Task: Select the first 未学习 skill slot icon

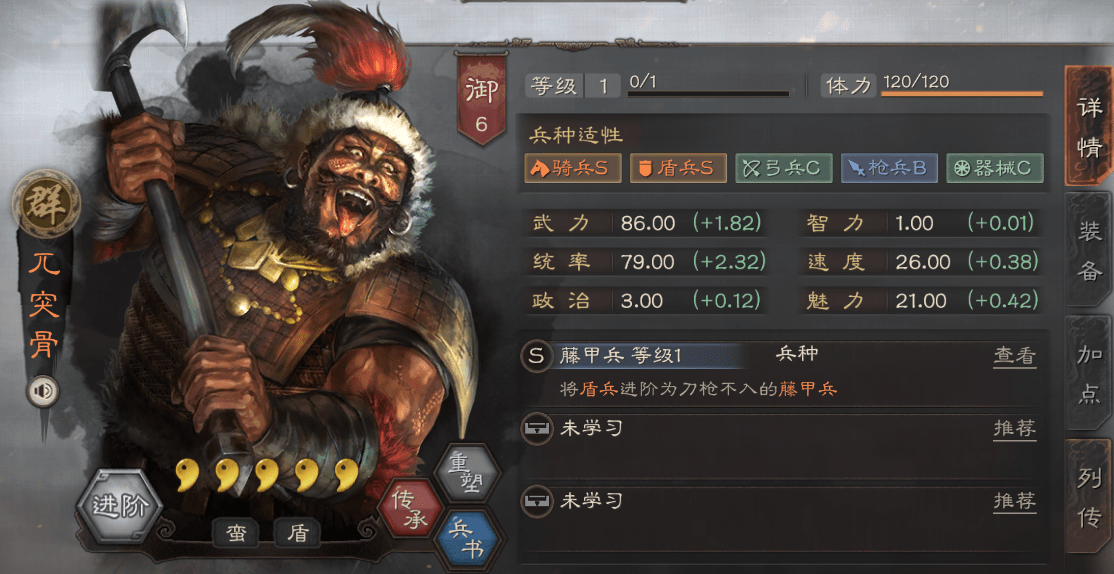Action: click(x=536, y=428)
